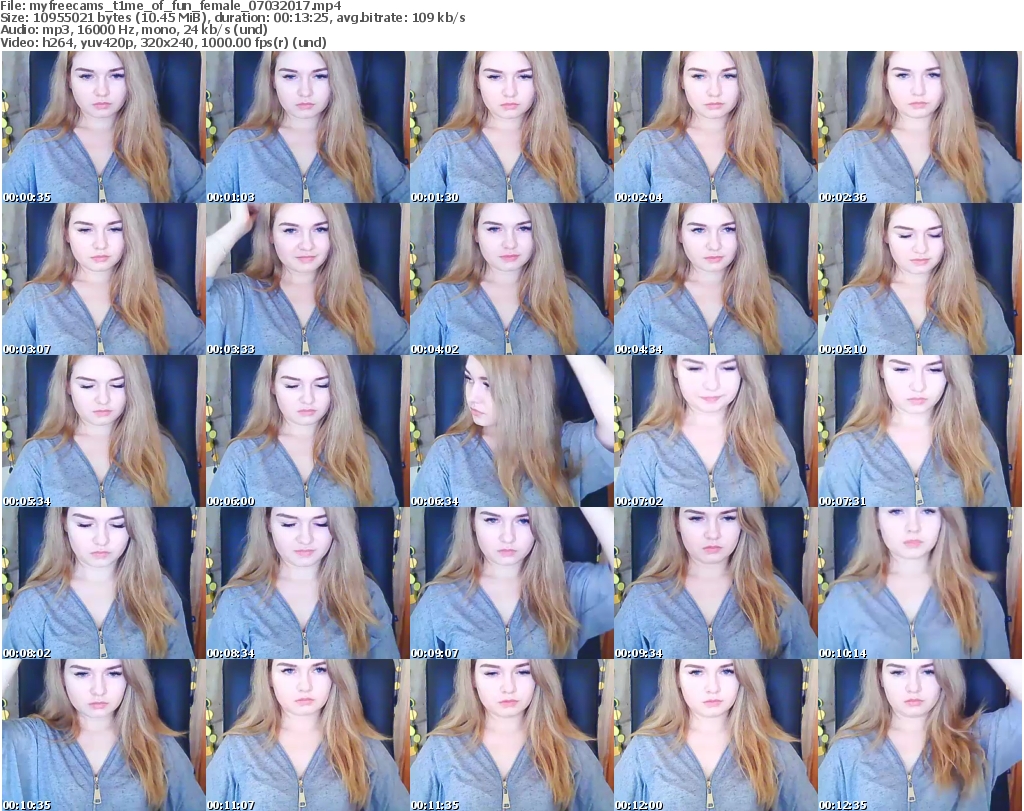Click the File name header line
This screenshot has width=1024, height=811.
click(171, 6)
